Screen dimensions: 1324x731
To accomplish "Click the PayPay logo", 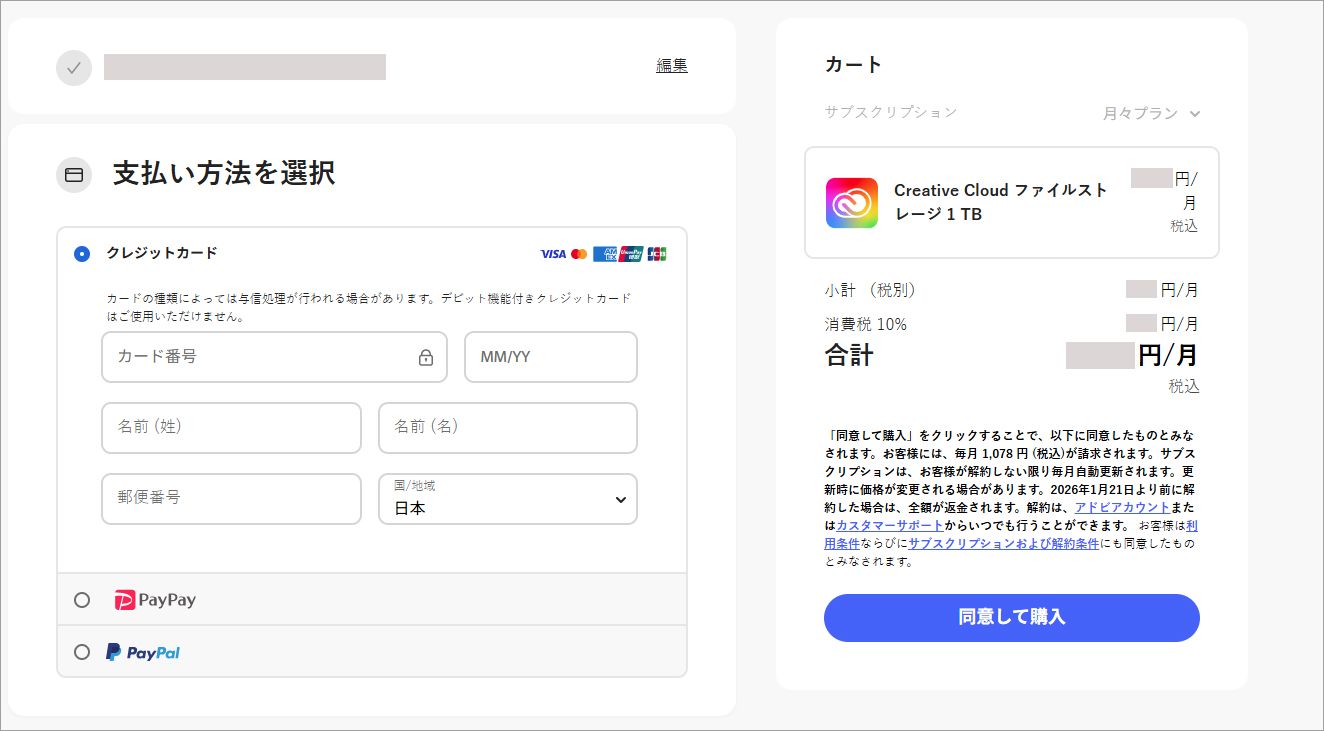I will pos(153,599).
